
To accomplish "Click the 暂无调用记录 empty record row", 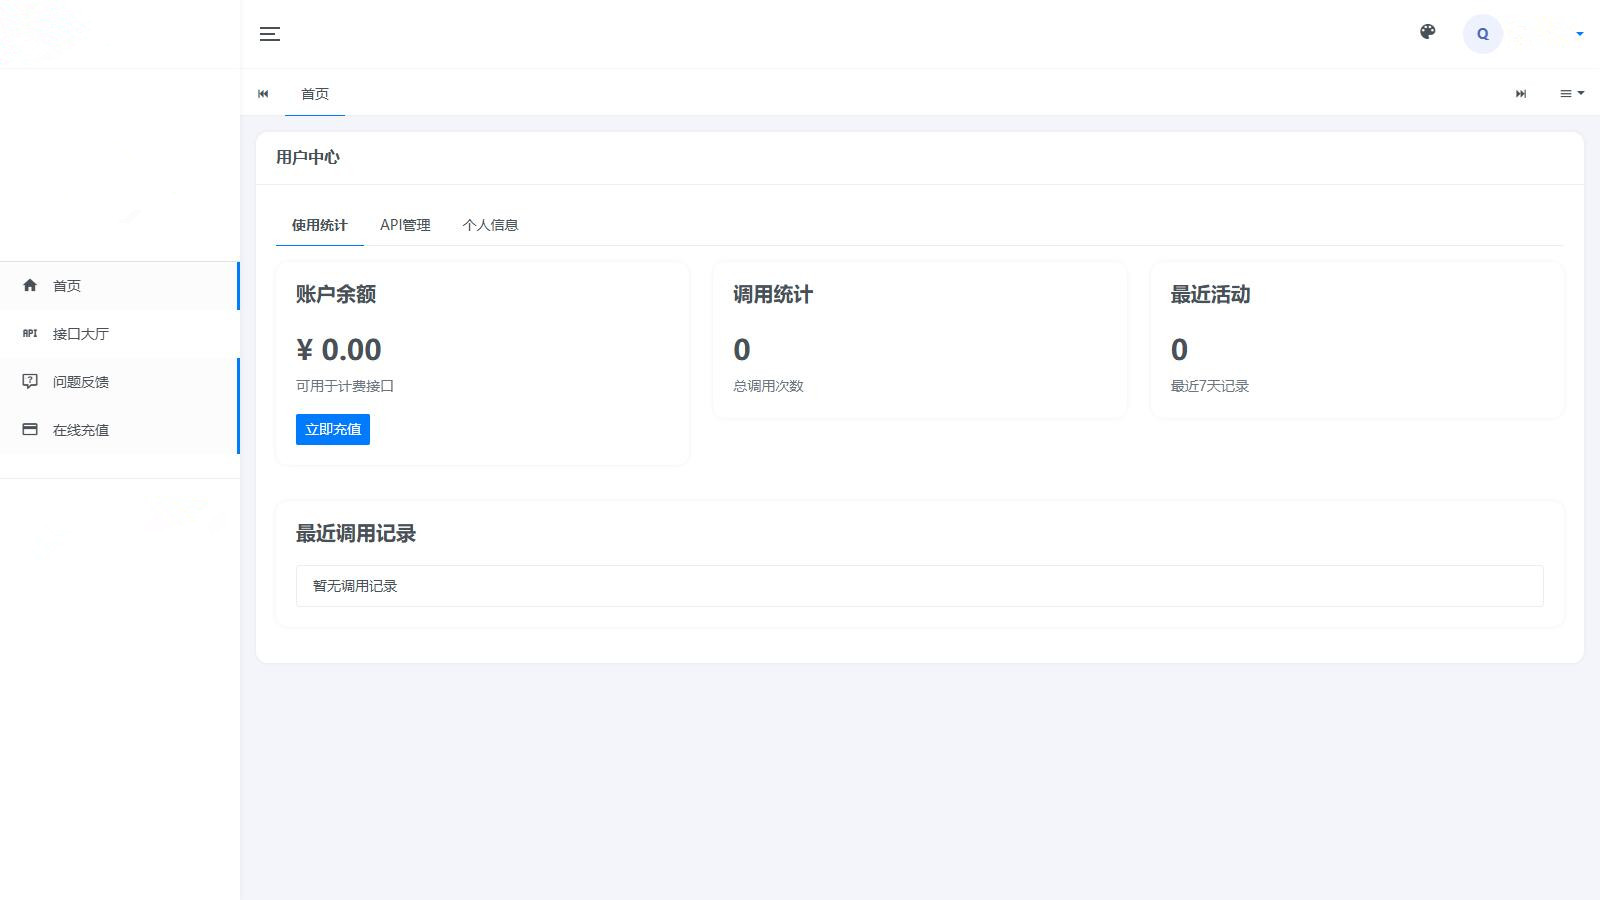I will (919, 586).
